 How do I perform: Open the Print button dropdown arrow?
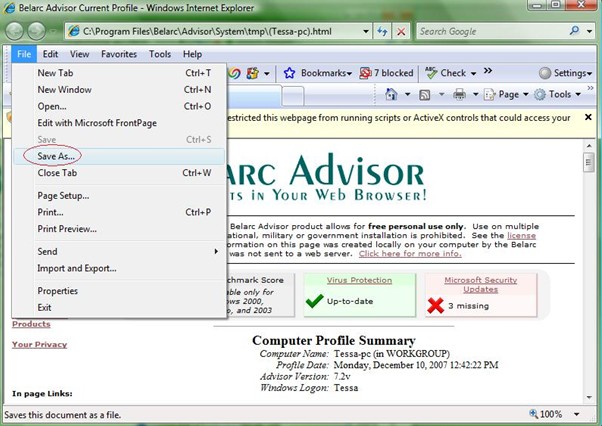[475, 94]
